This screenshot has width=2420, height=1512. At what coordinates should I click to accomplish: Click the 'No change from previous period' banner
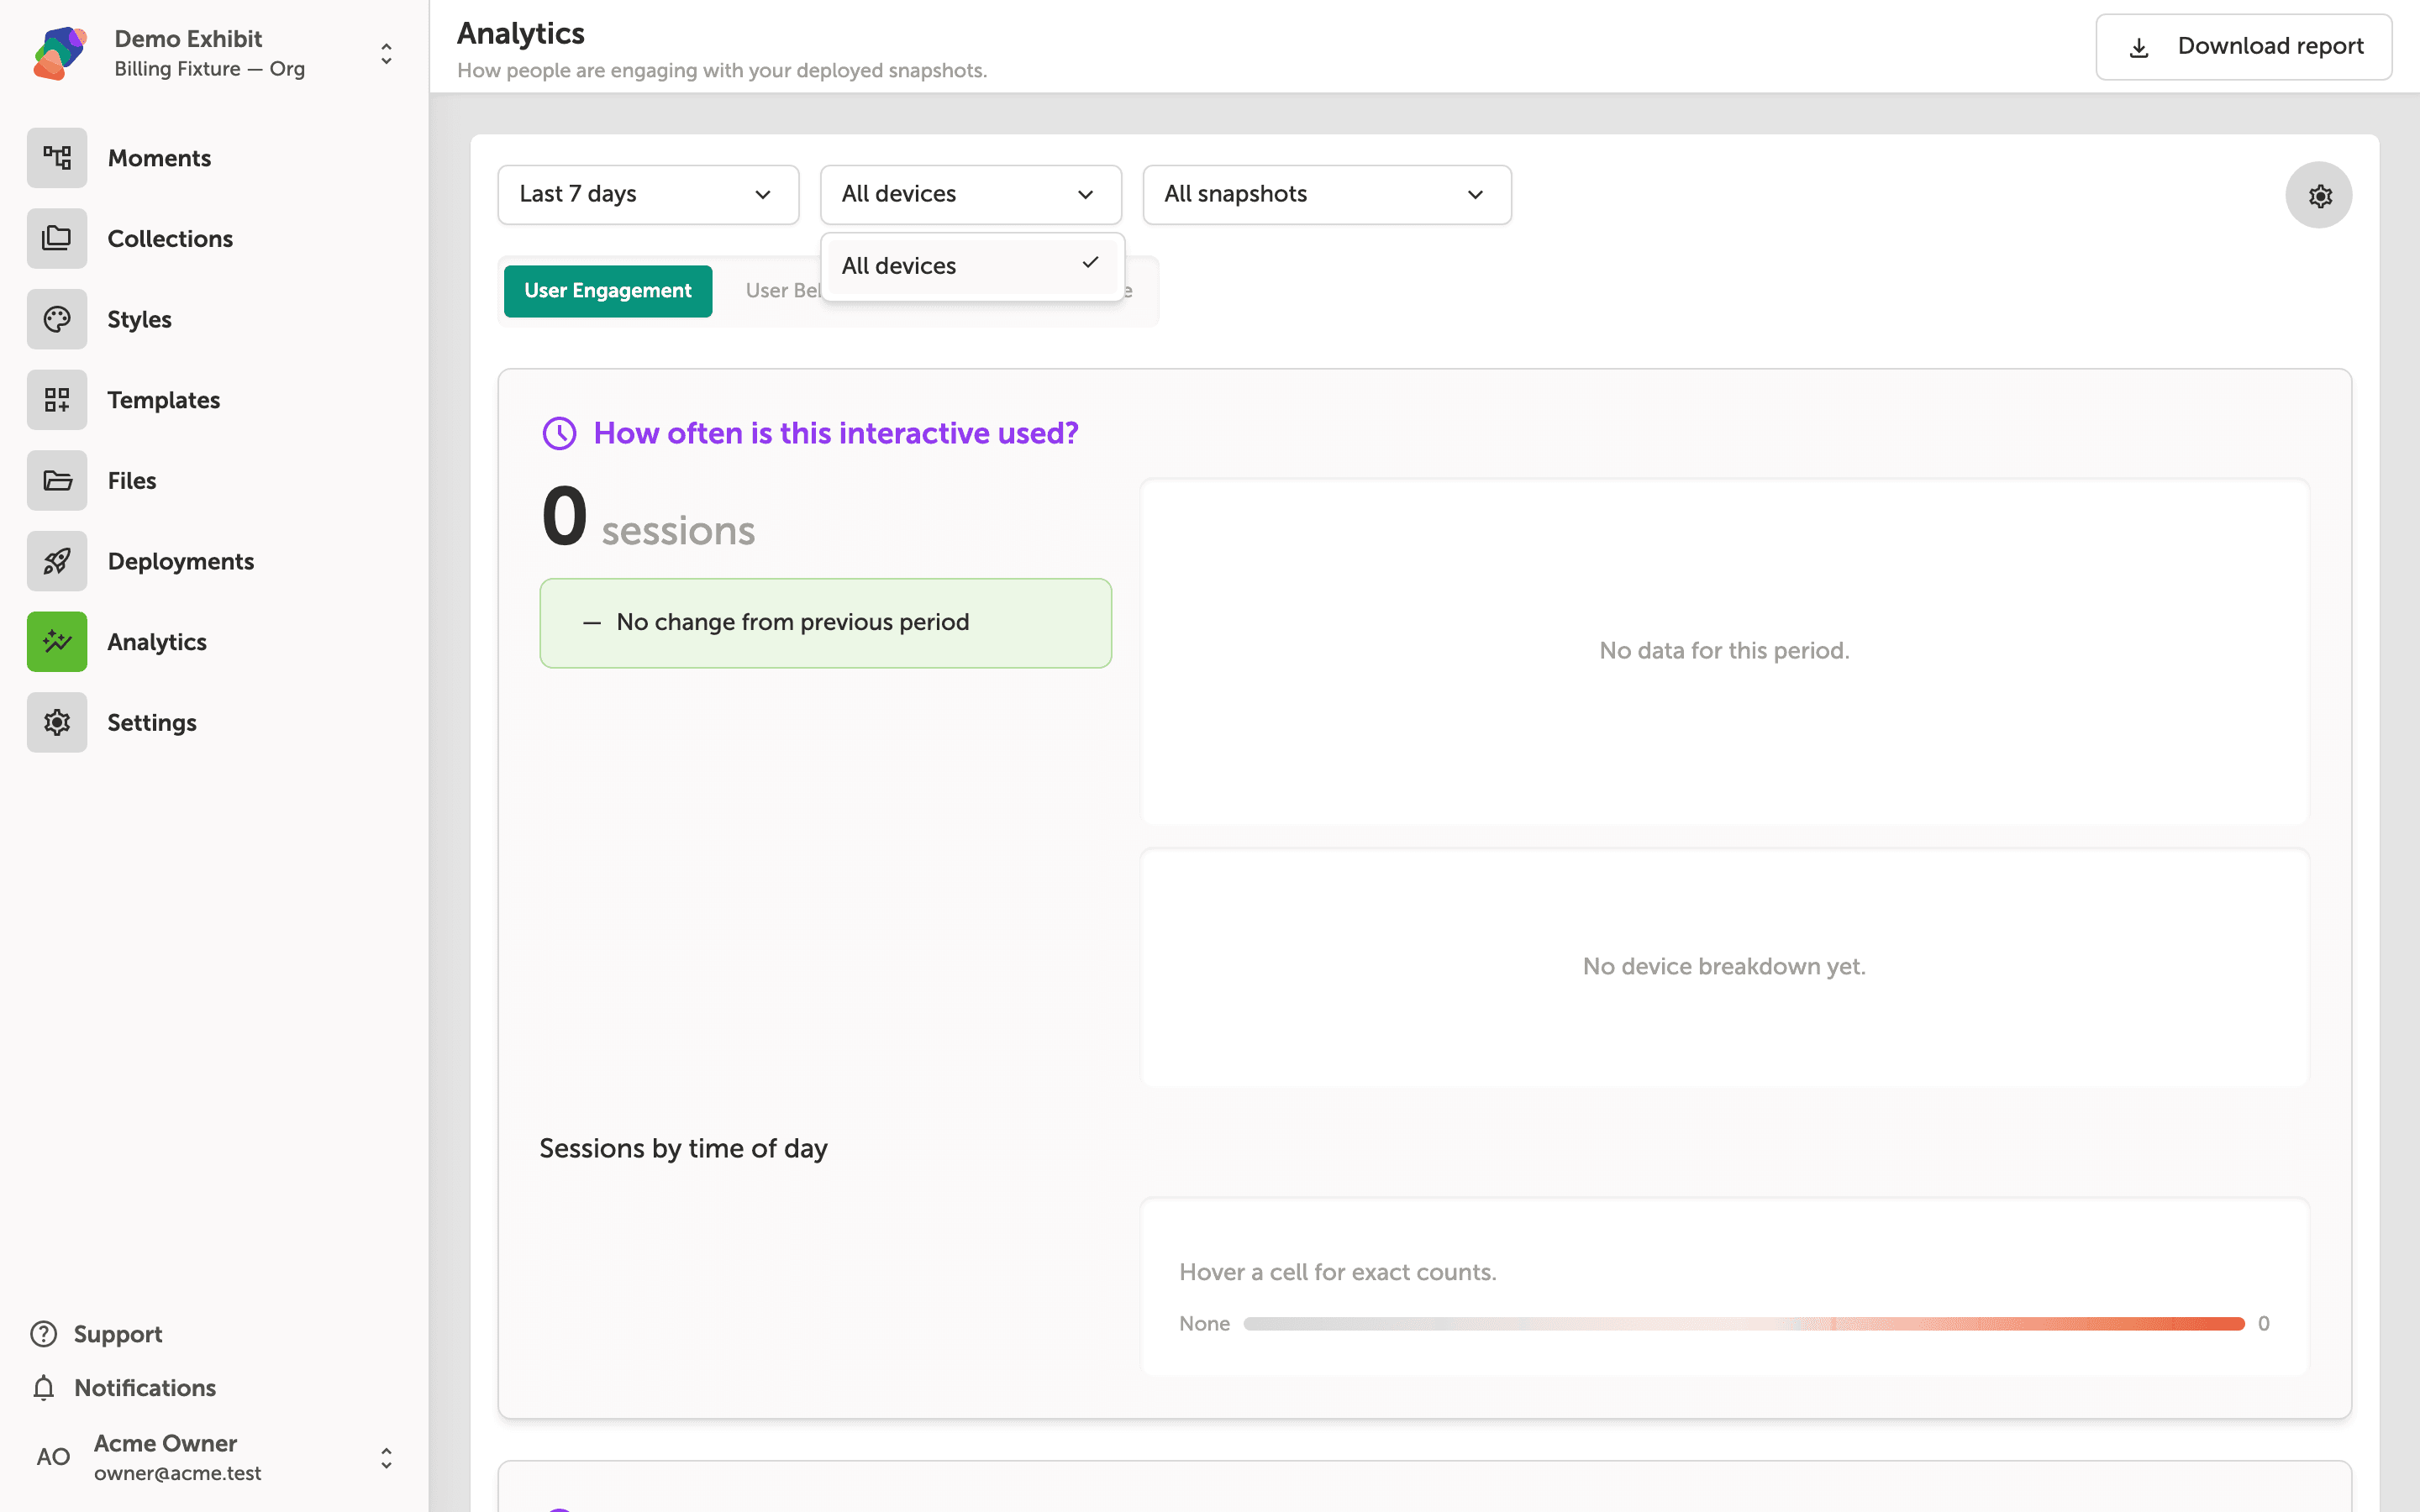pos(826,623)
